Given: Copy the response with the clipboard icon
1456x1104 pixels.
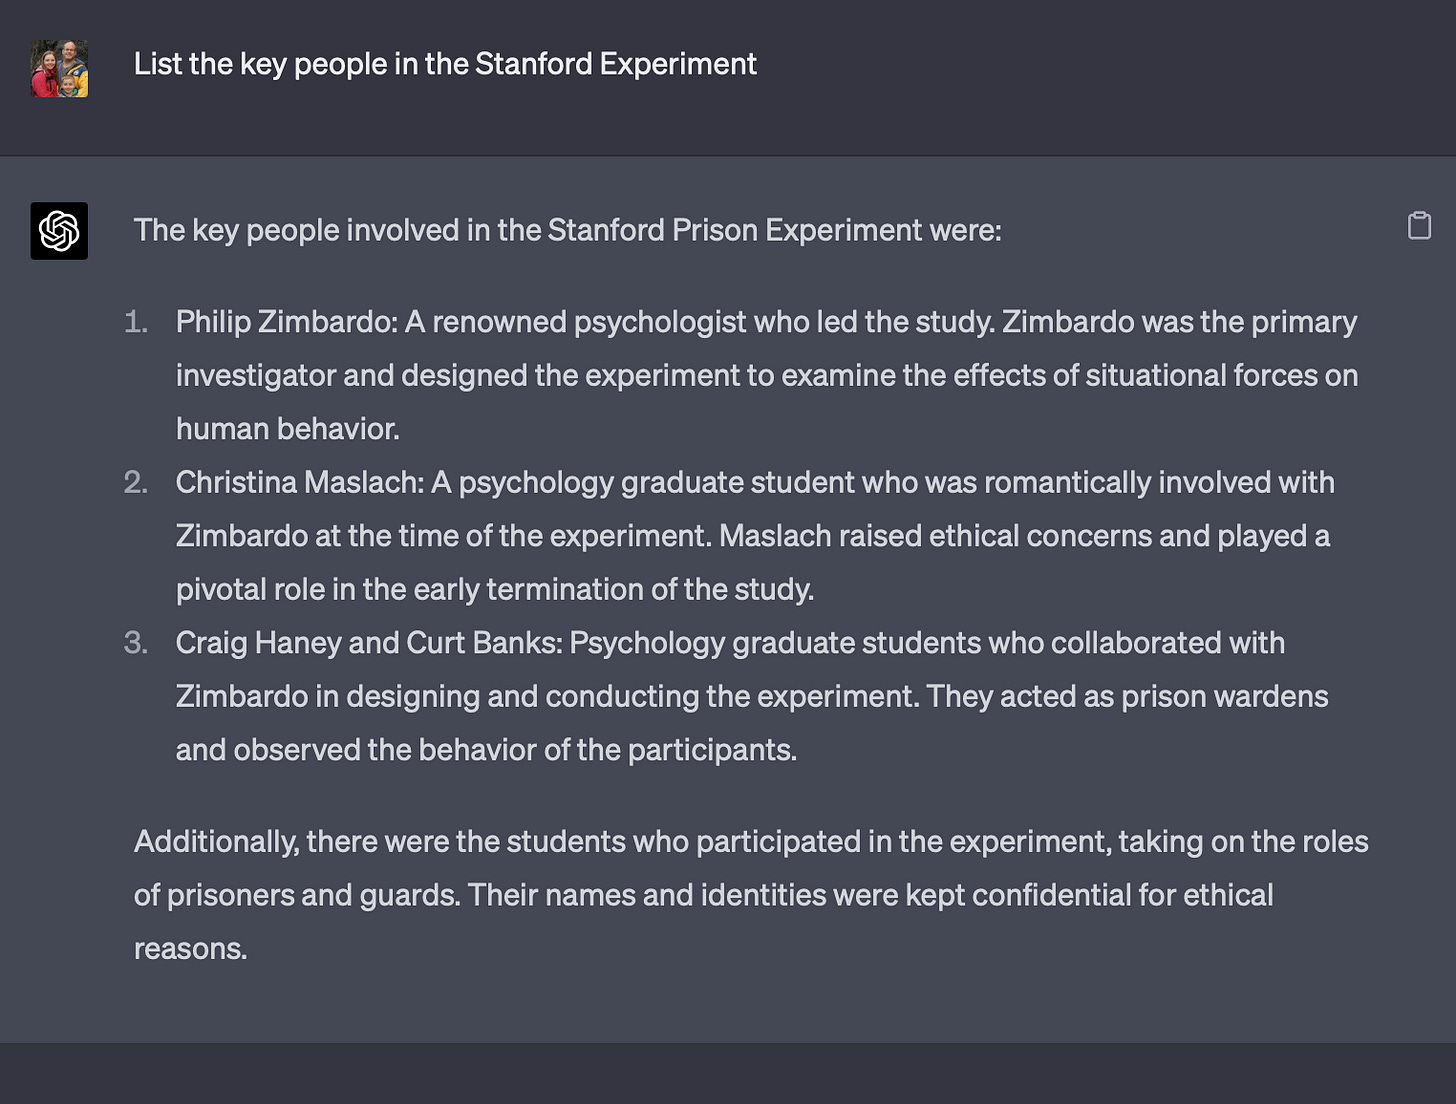Looking at the screenshot, I should (1419, 226).
